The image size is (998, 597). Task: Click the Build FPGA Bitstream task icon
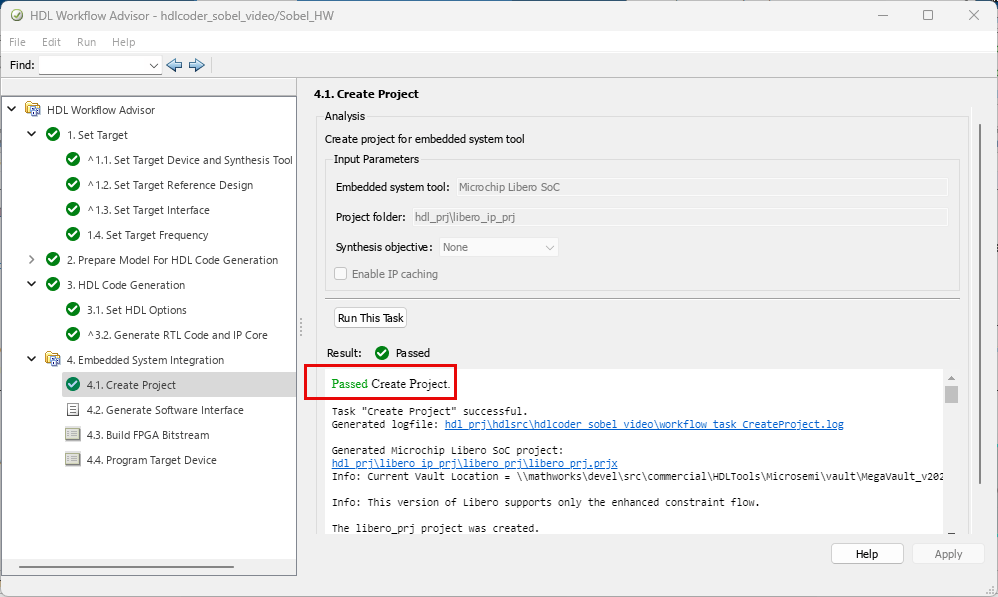click(72, 435)
